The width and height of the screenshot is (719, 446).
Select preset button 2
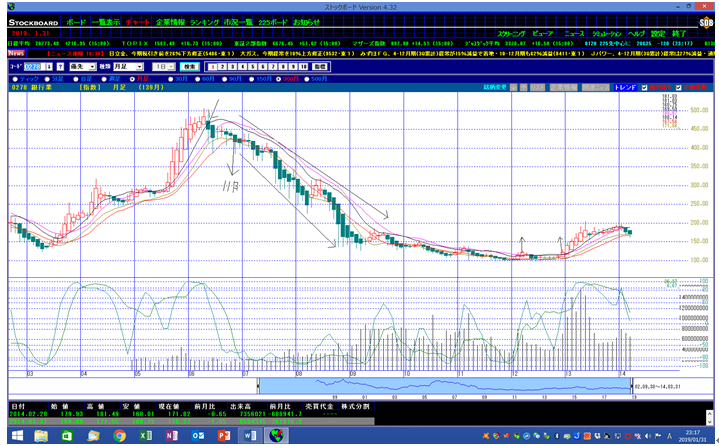(222, 66)
